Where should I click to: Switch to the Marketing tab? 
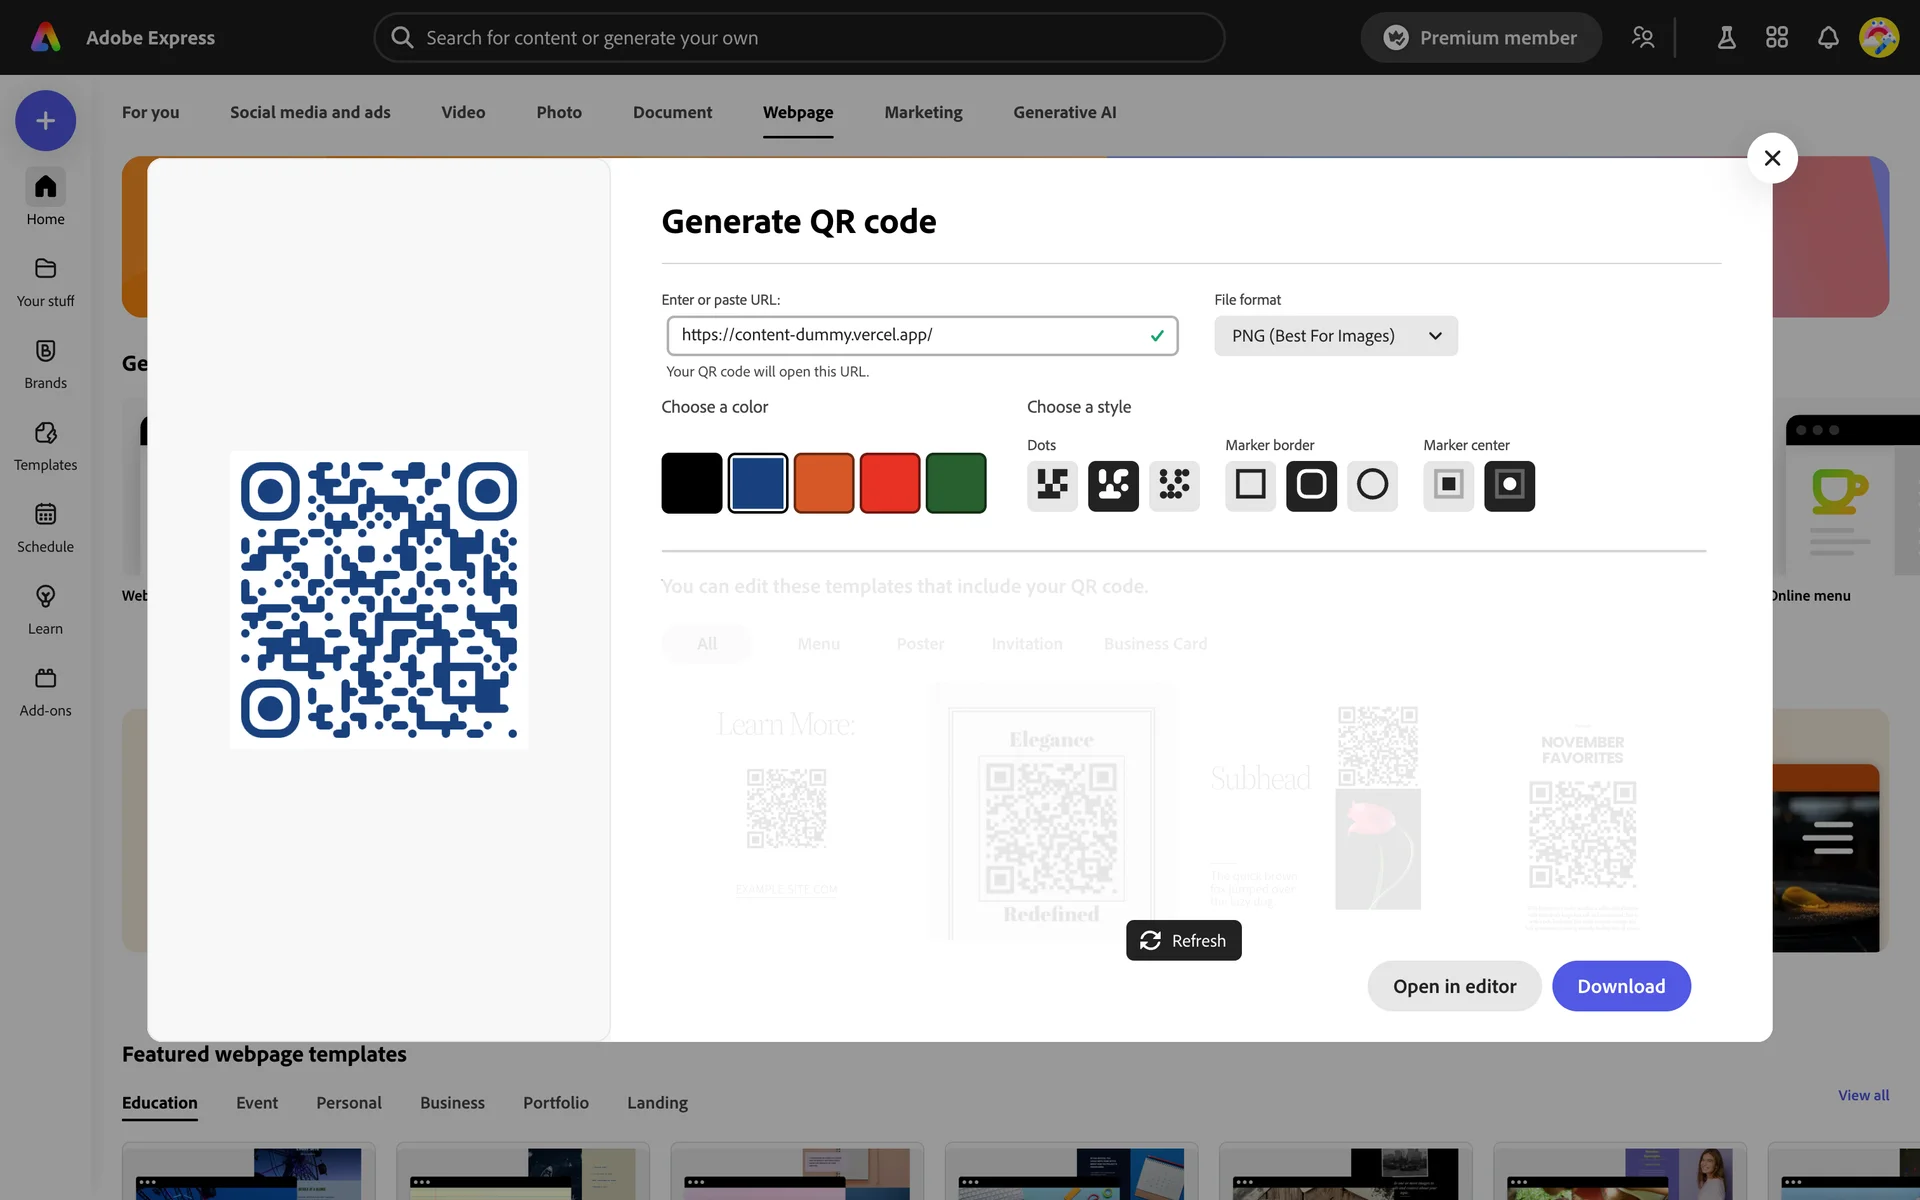tap(922, 112)
